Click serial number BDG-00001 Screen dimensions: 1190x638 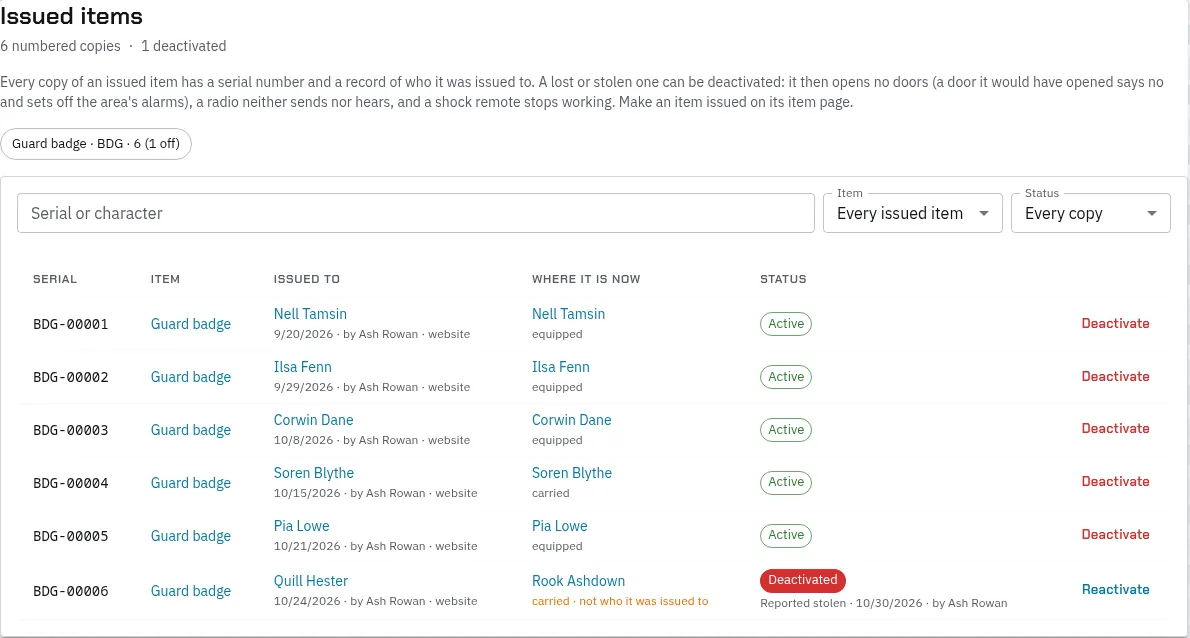(x=71, y=324)
